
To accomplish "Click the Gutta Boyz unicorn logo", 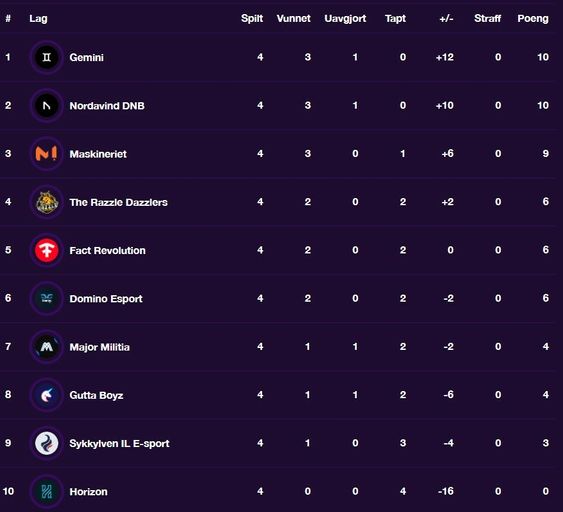I will pyautogui.click(x=47, y=395).
